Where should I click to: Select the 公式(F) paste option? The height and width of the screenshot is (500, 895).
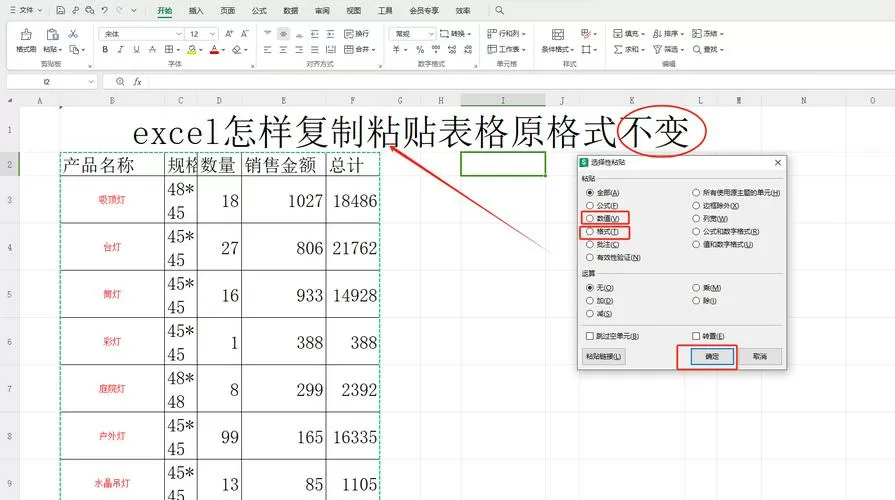tap(590, 205)
